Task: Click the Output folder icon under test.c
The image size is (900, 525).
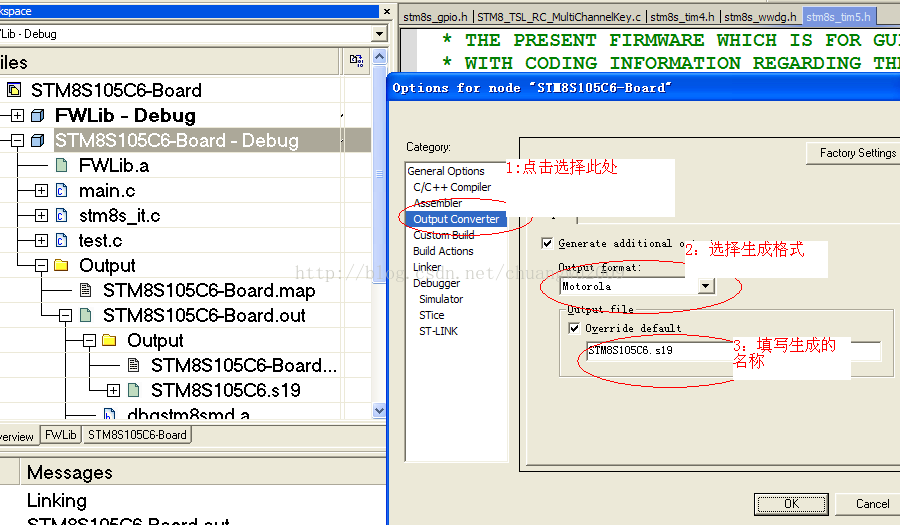Action: (61, 265)
